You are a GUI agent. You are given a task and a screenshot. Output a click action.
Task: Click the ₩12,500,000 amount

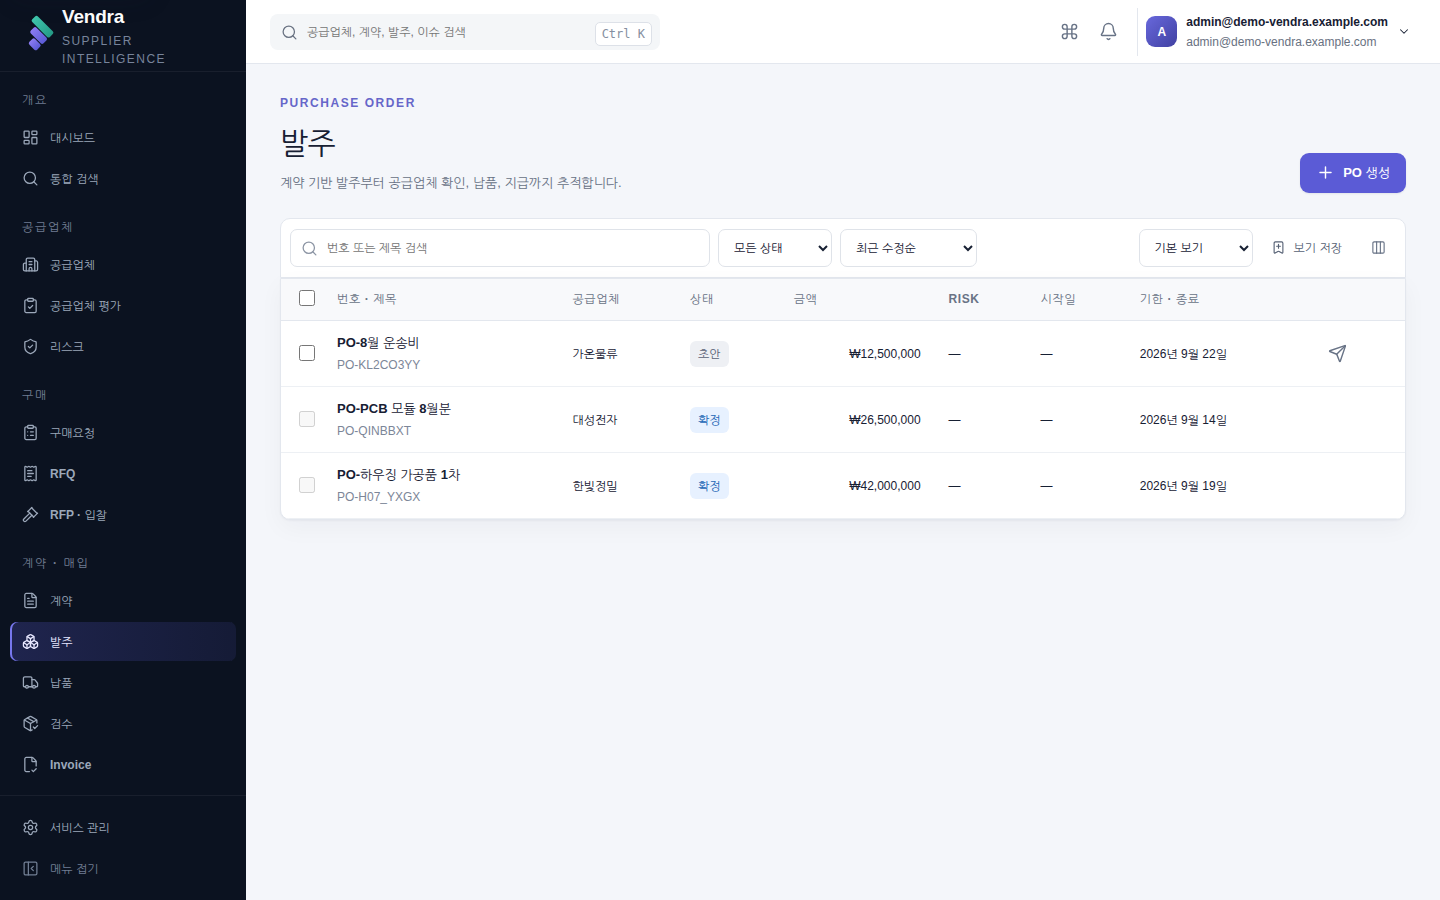885,354
